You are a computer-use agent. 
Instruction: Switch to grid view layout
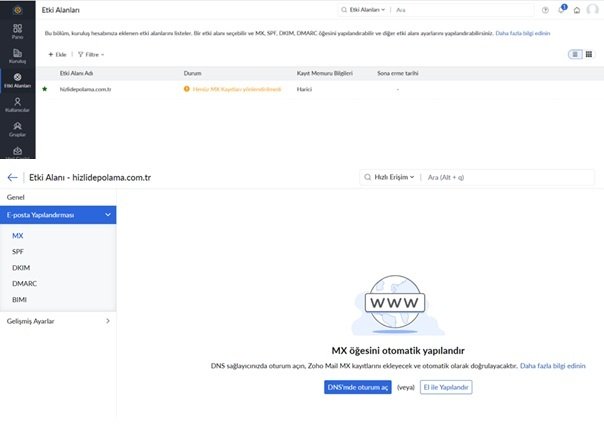588,54
